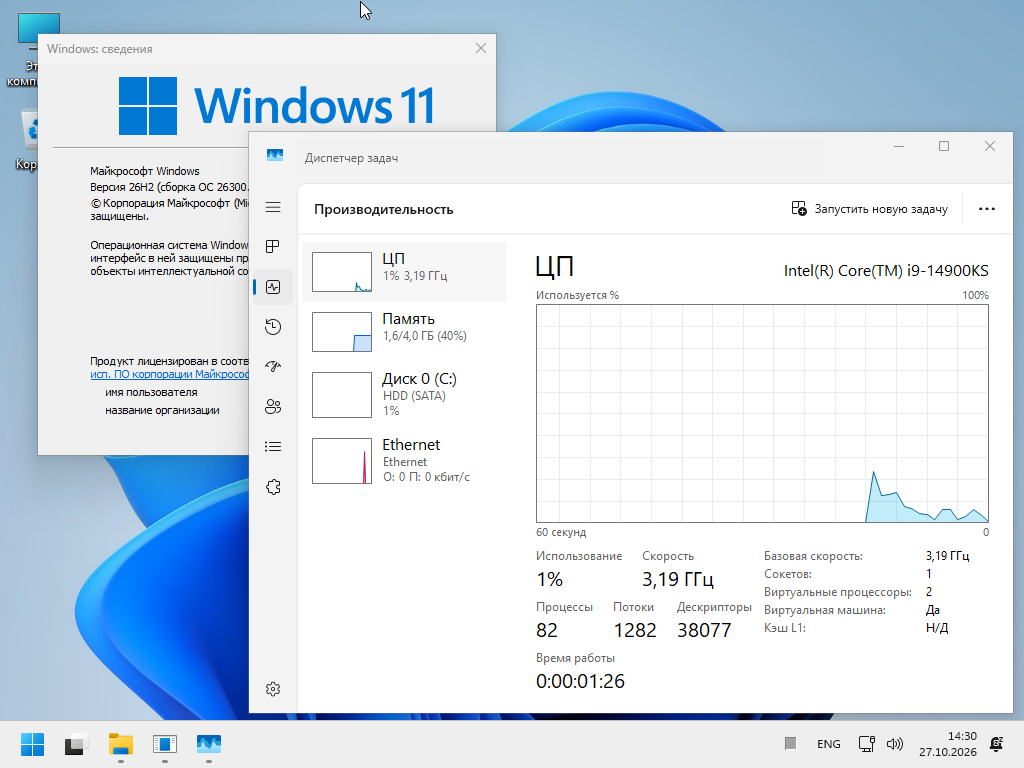Open the Task Manager hamburger navigation menu
The image size is (1024, 768).
pos(273,207)
